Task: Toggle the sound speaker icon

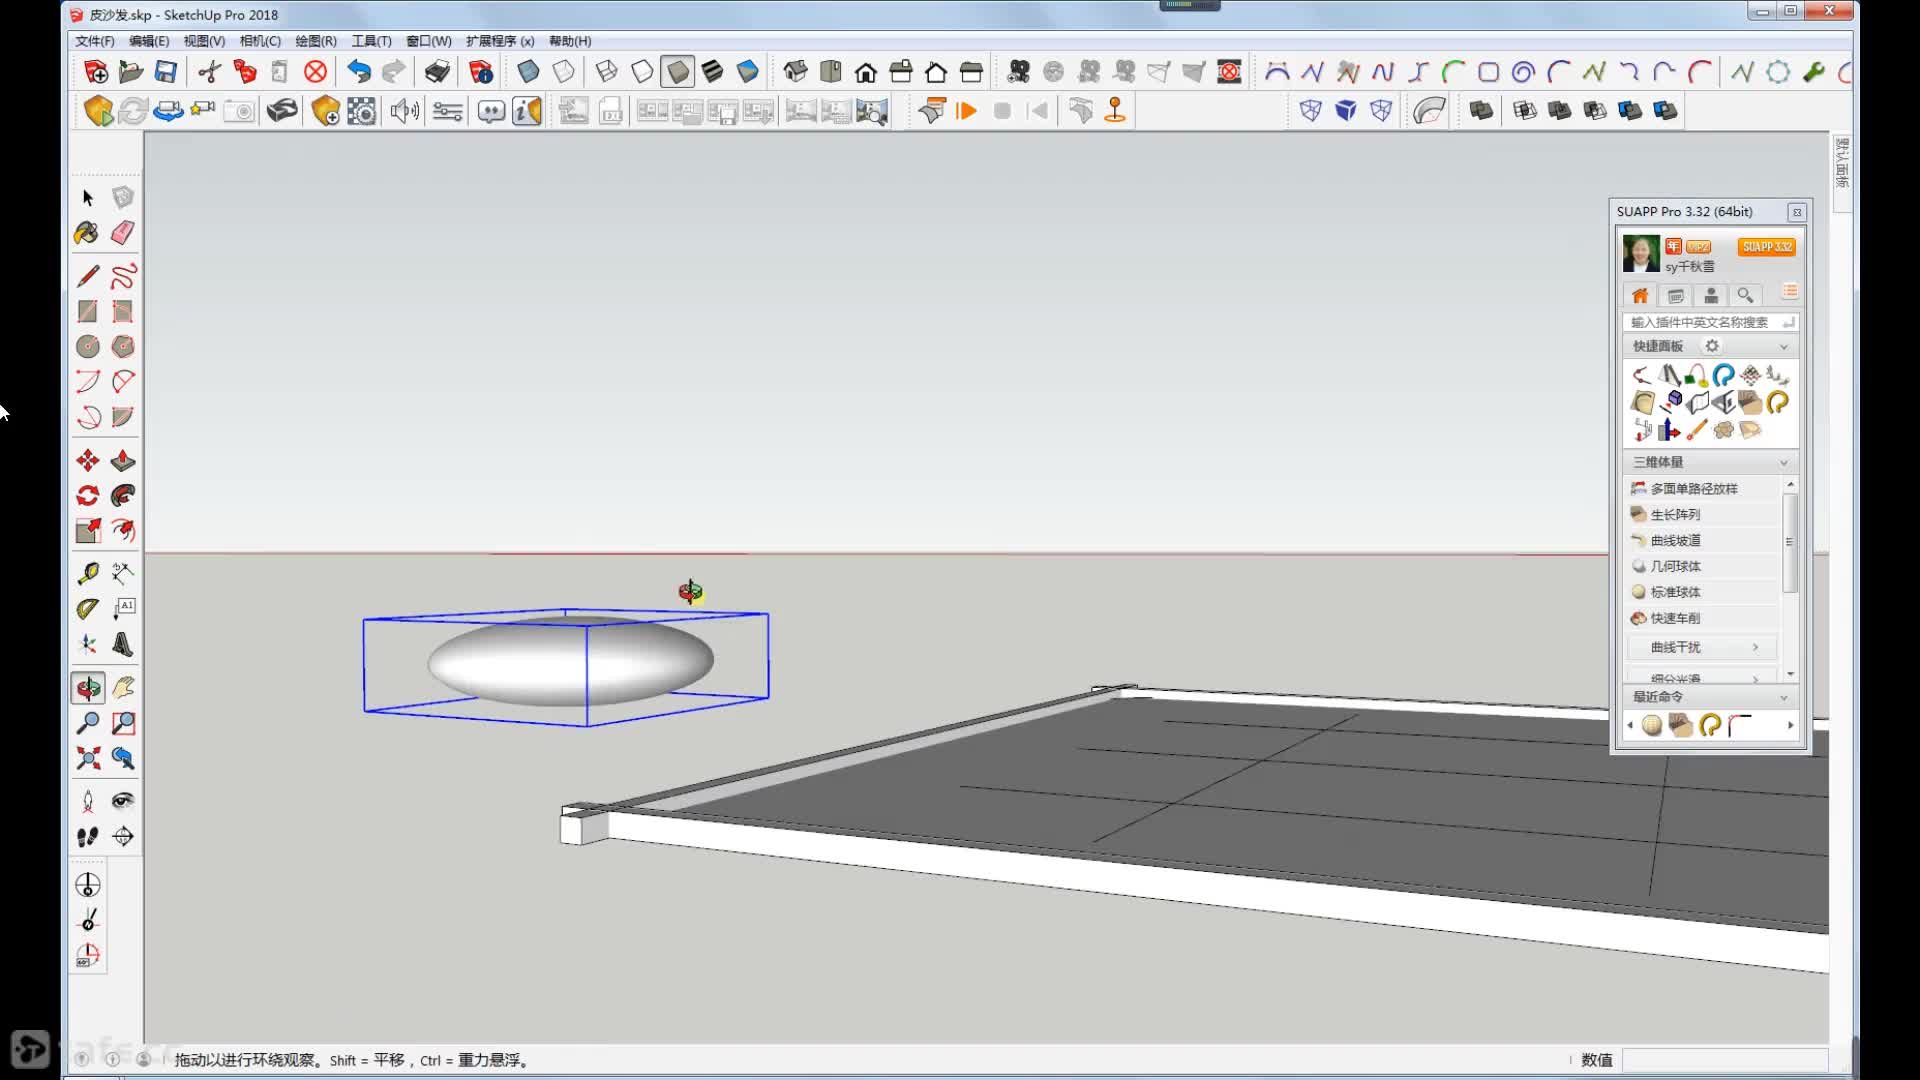Action: coord(404,111)
